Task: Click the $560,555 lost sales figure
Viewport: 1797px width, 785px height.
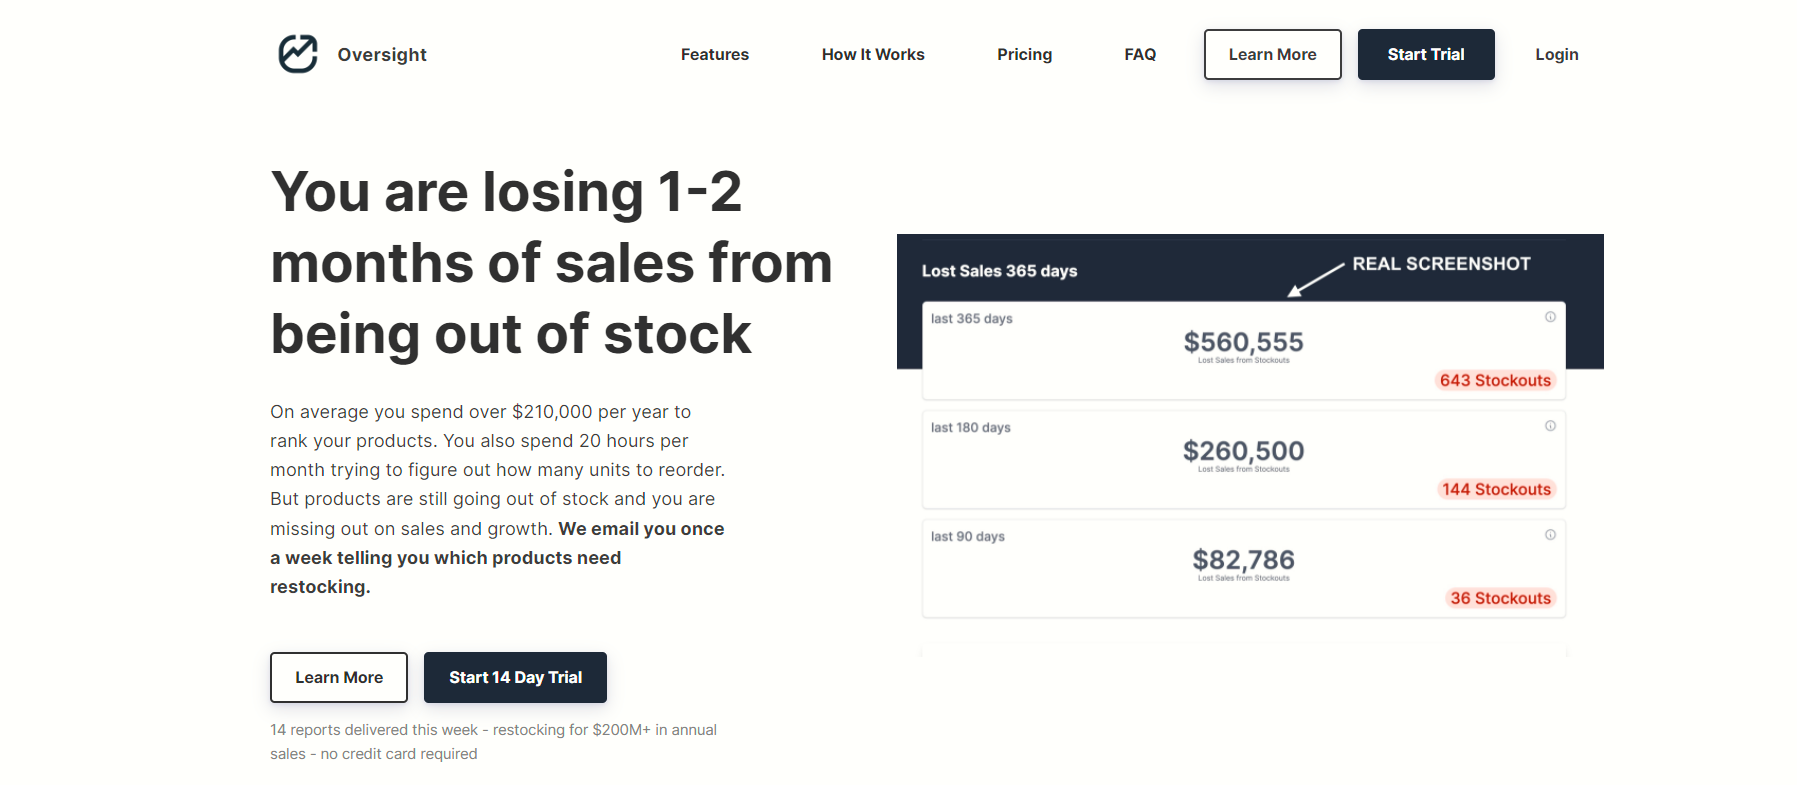Action: [x=1243, y=342]
